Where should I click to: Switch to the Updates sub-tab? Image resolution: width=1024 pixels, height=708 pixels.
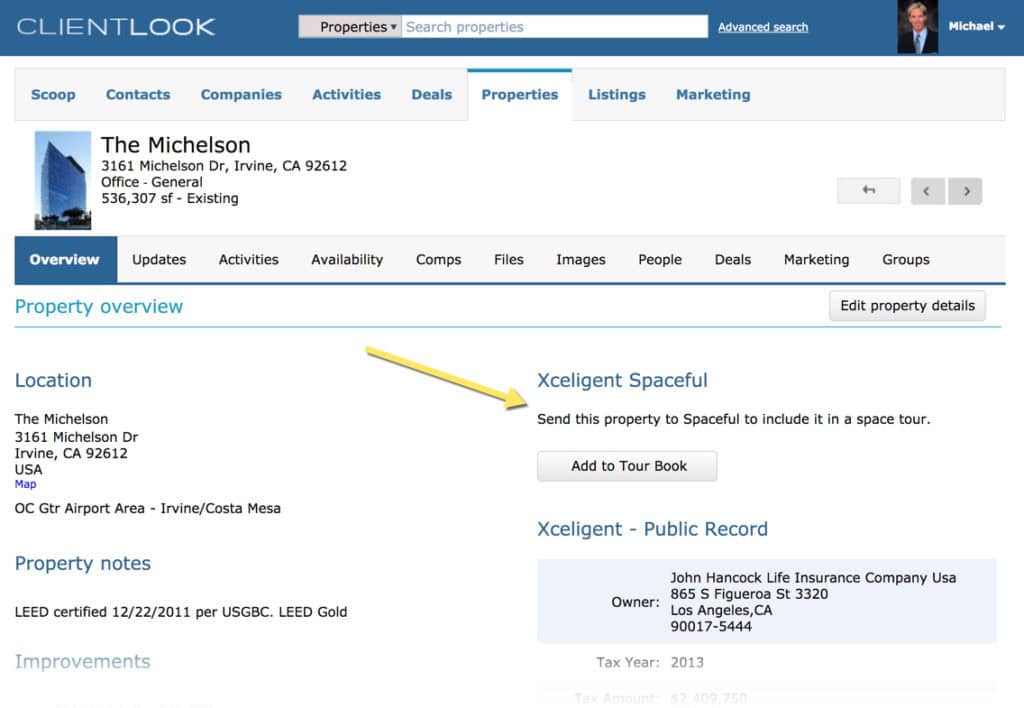point(159,259)
